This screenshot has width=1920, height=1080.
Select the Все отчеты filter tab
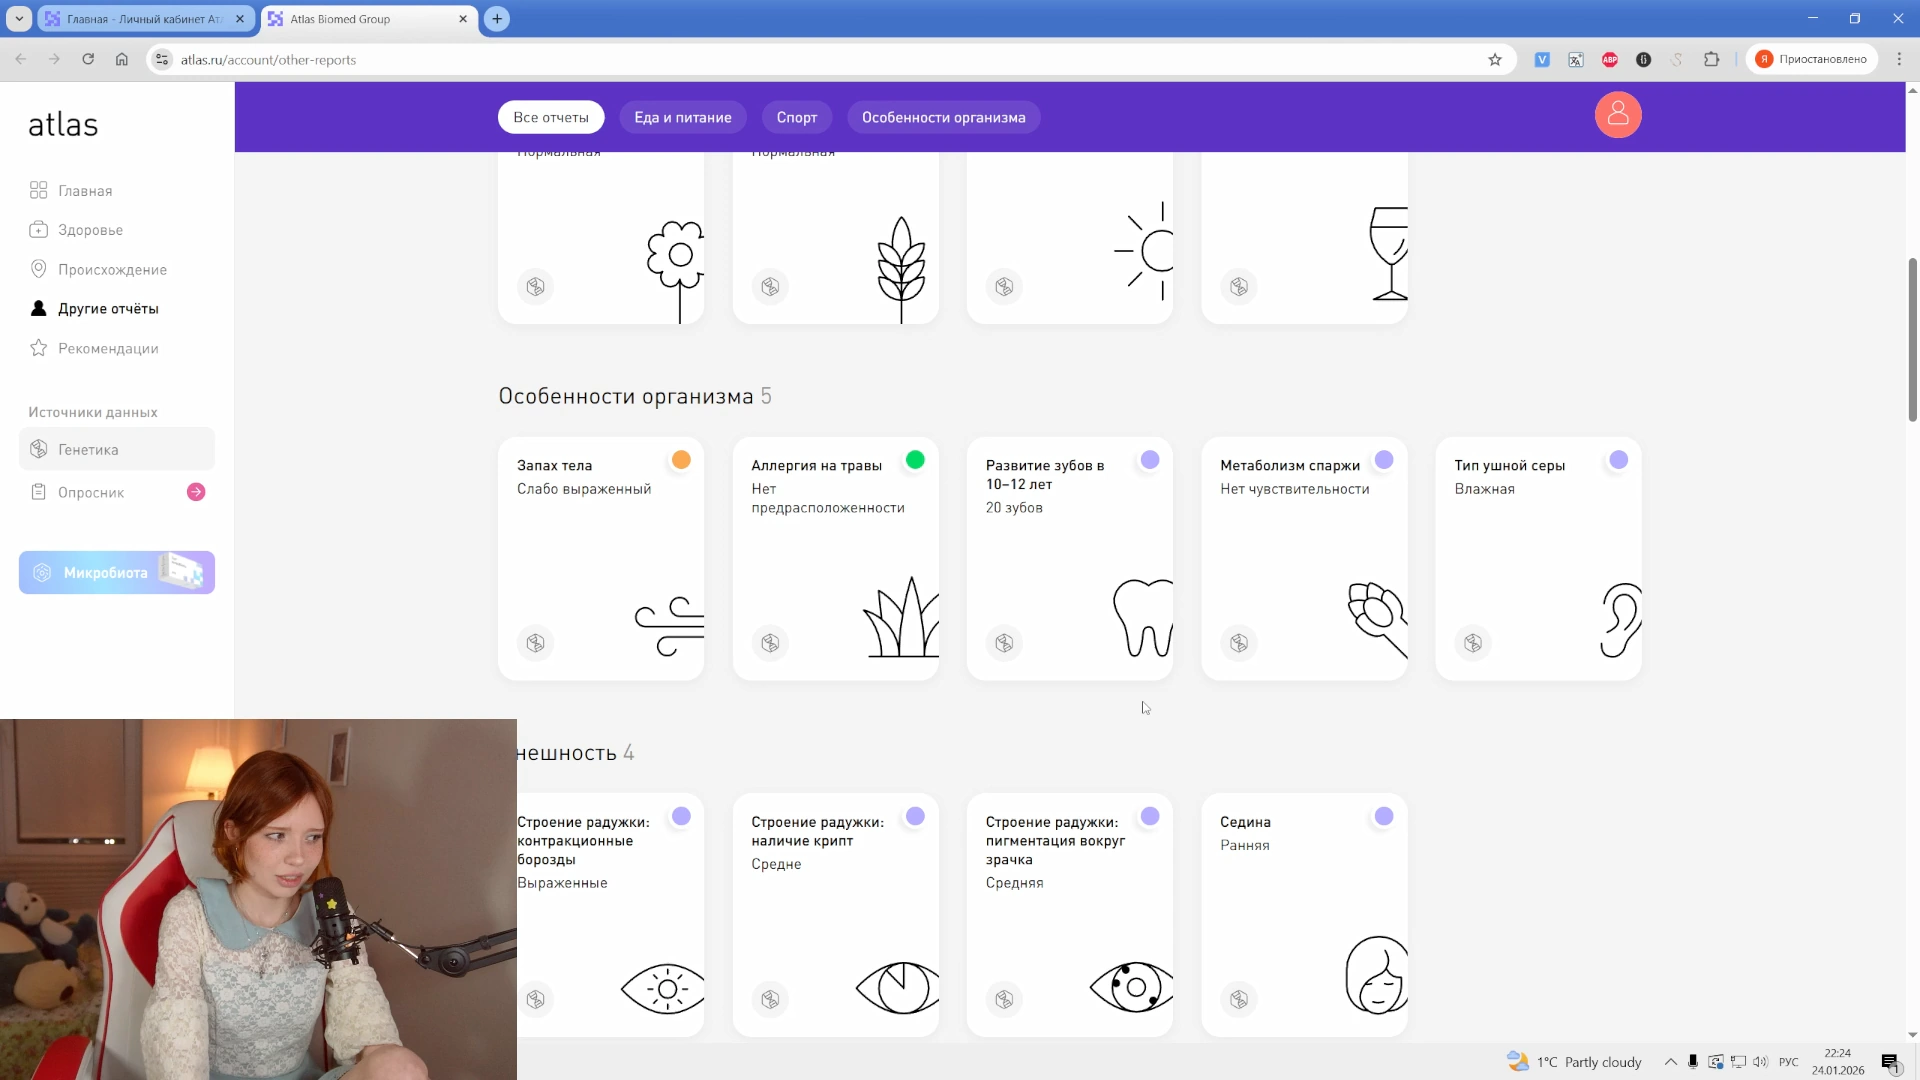551,117
